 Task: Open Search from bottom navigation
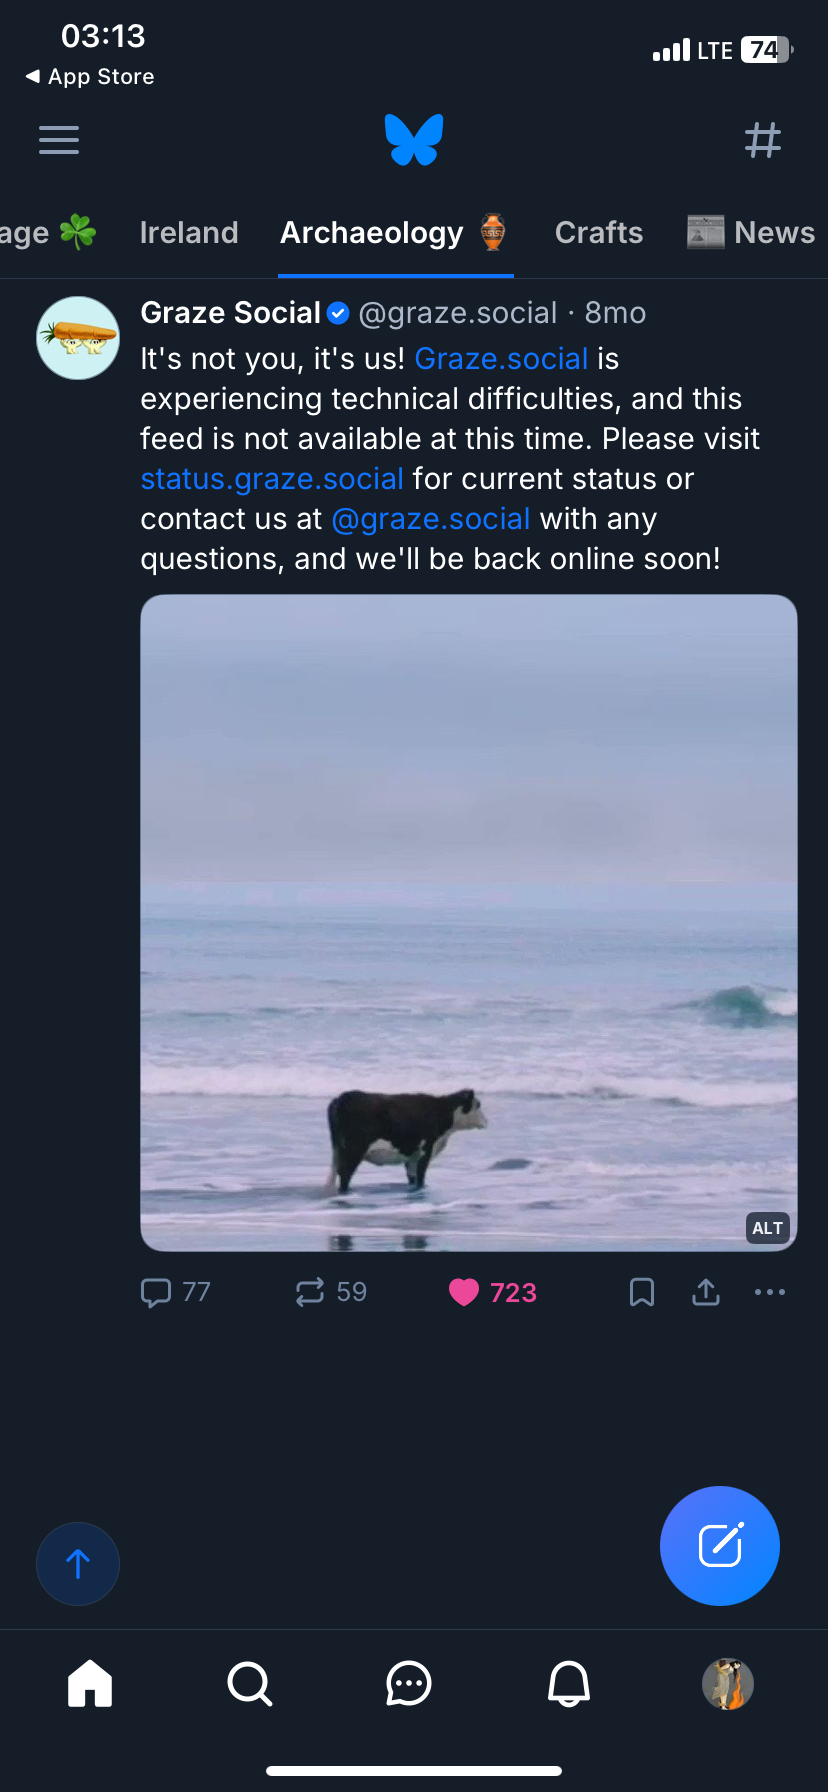pyautogui.click(x=249, y=1683)
